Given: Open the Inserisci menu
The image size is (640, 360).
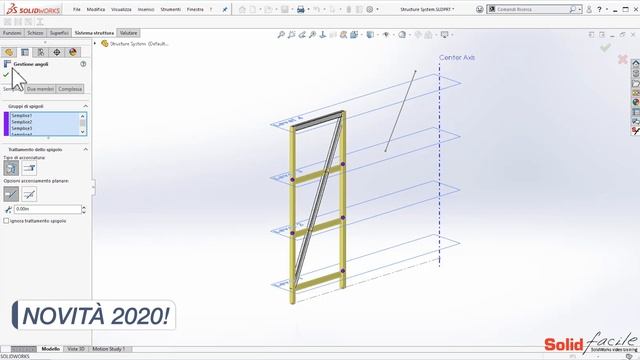Looking at the screenshot, I should [x=146, y=9].
